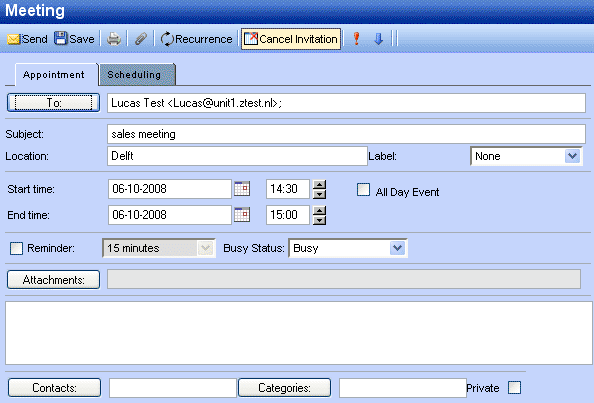Open the Recurrence settings

196,39
